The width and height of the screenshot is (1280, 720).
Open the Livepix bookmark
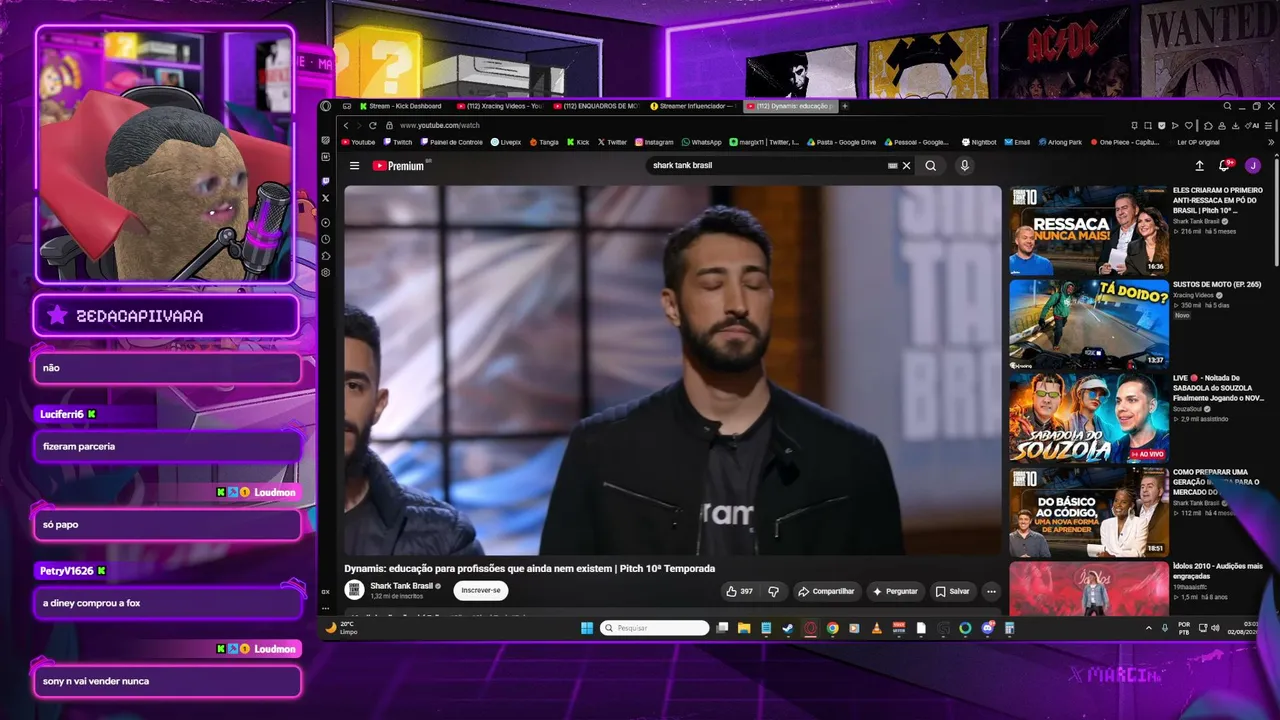pyautogui.click(x=506, y=143)
